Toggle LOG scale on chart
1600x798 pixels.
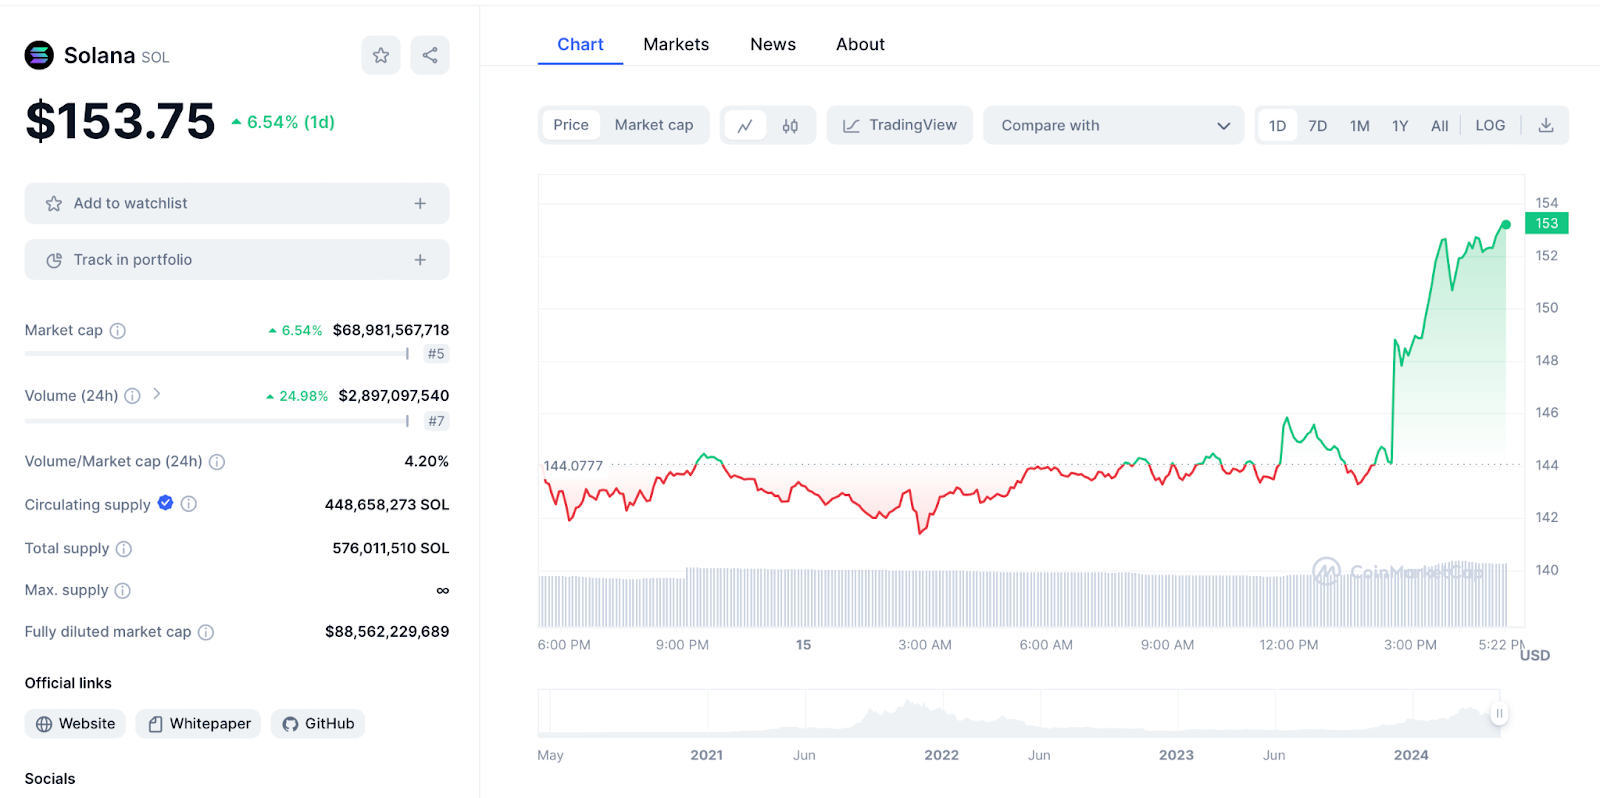[x=1490, y=125]
